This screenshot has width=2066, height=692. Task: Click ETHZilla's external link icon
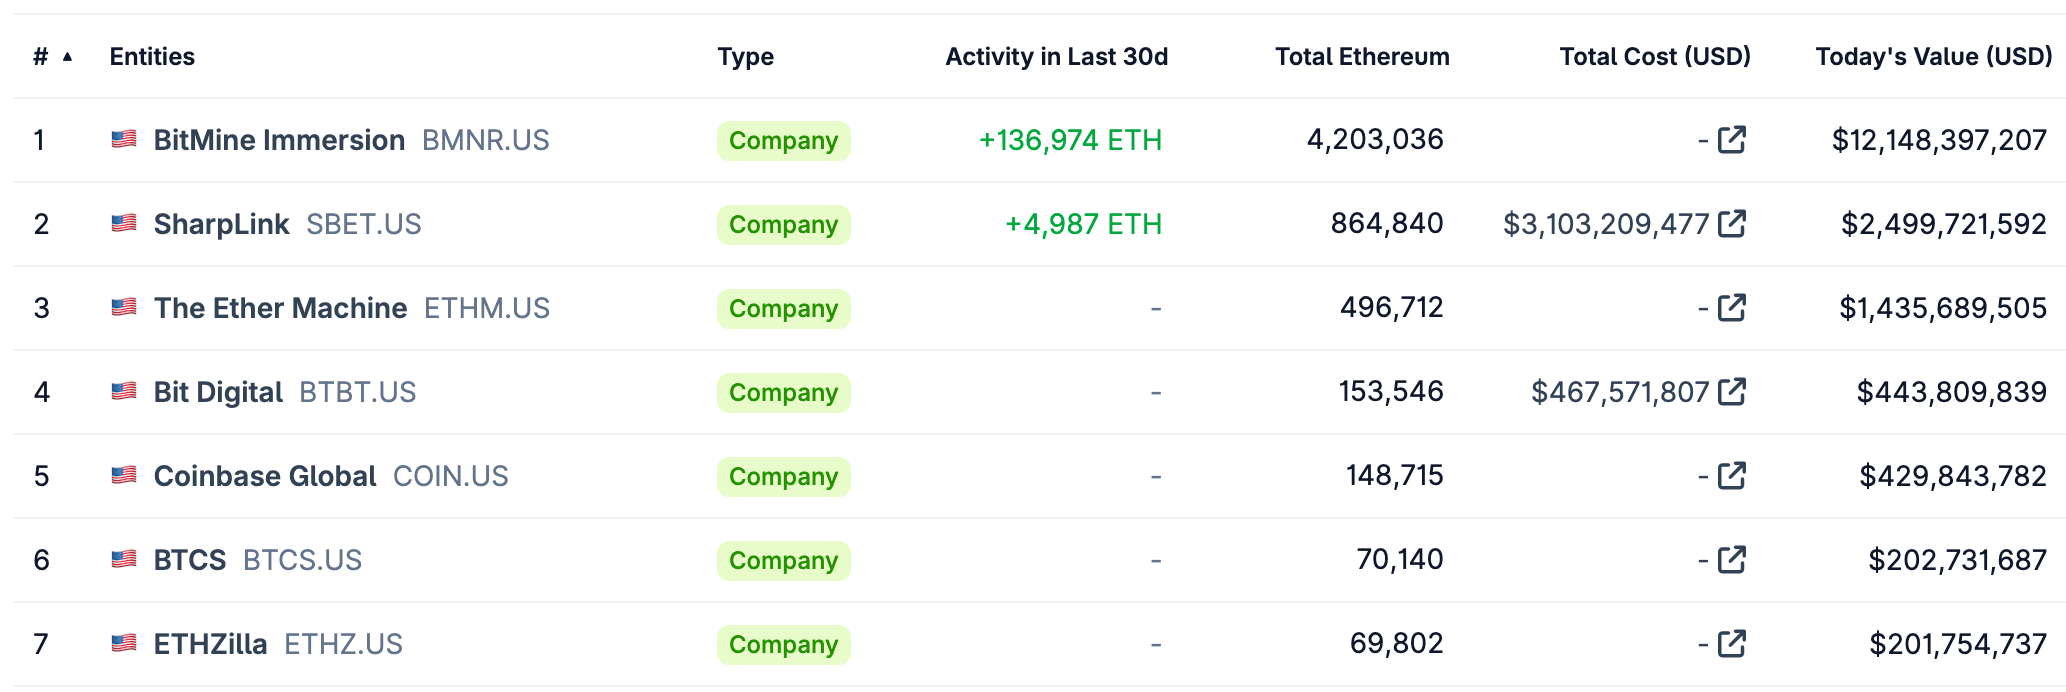(1733, 644)
